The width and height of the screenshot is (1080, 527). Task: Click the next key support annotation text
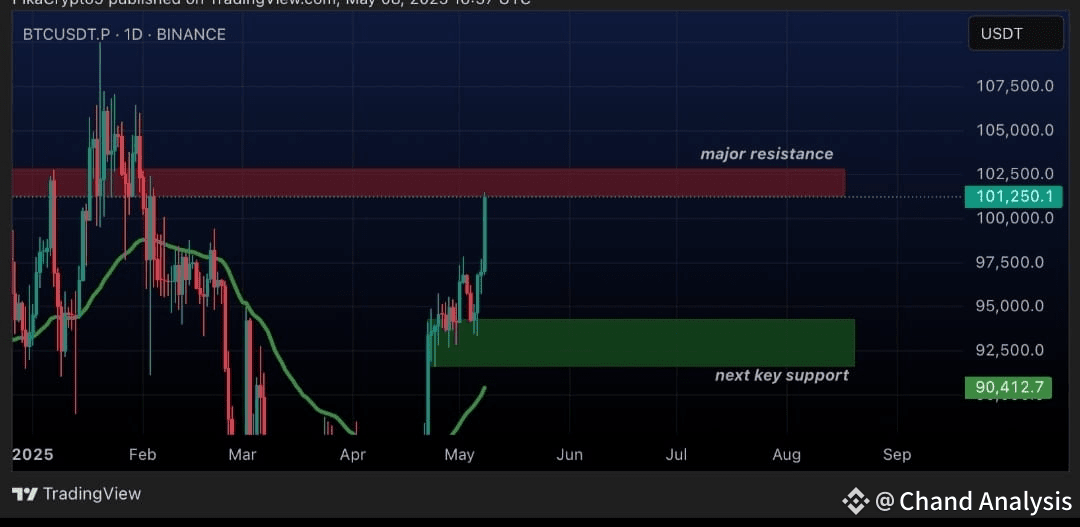tap(782, 375)
